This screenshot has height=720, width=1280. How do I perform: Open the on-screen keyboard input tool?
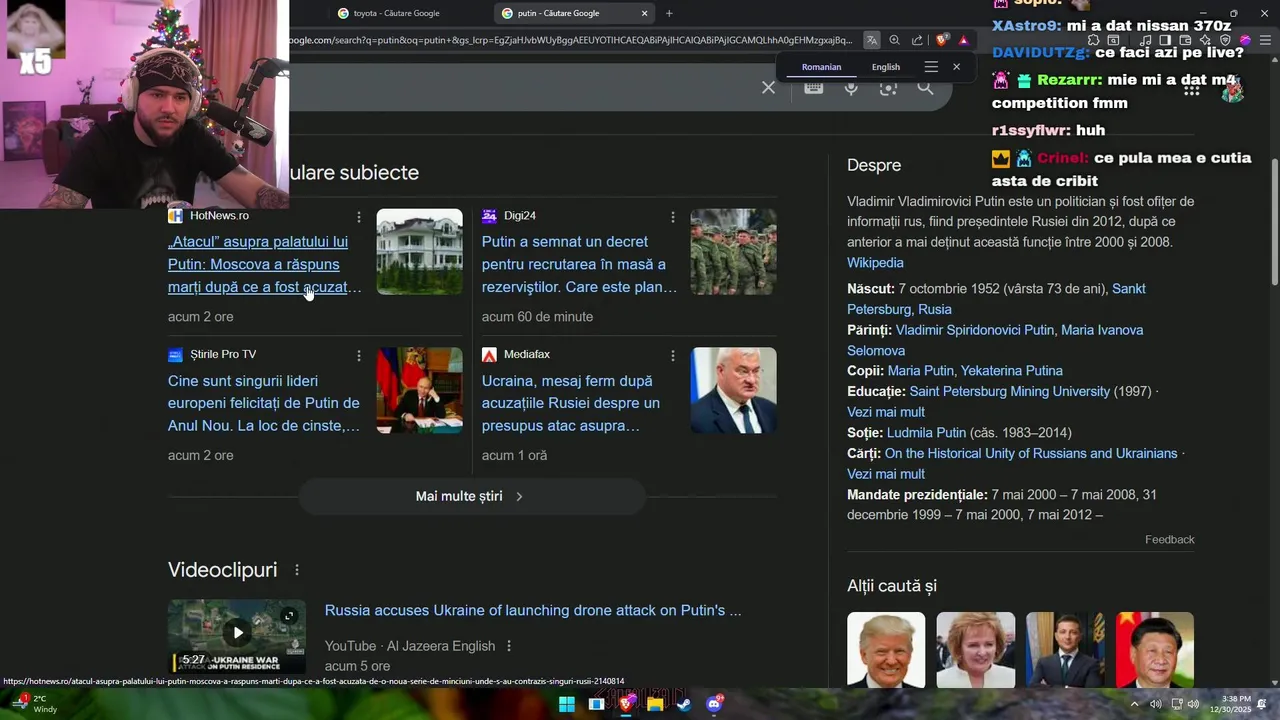[814, 88]
